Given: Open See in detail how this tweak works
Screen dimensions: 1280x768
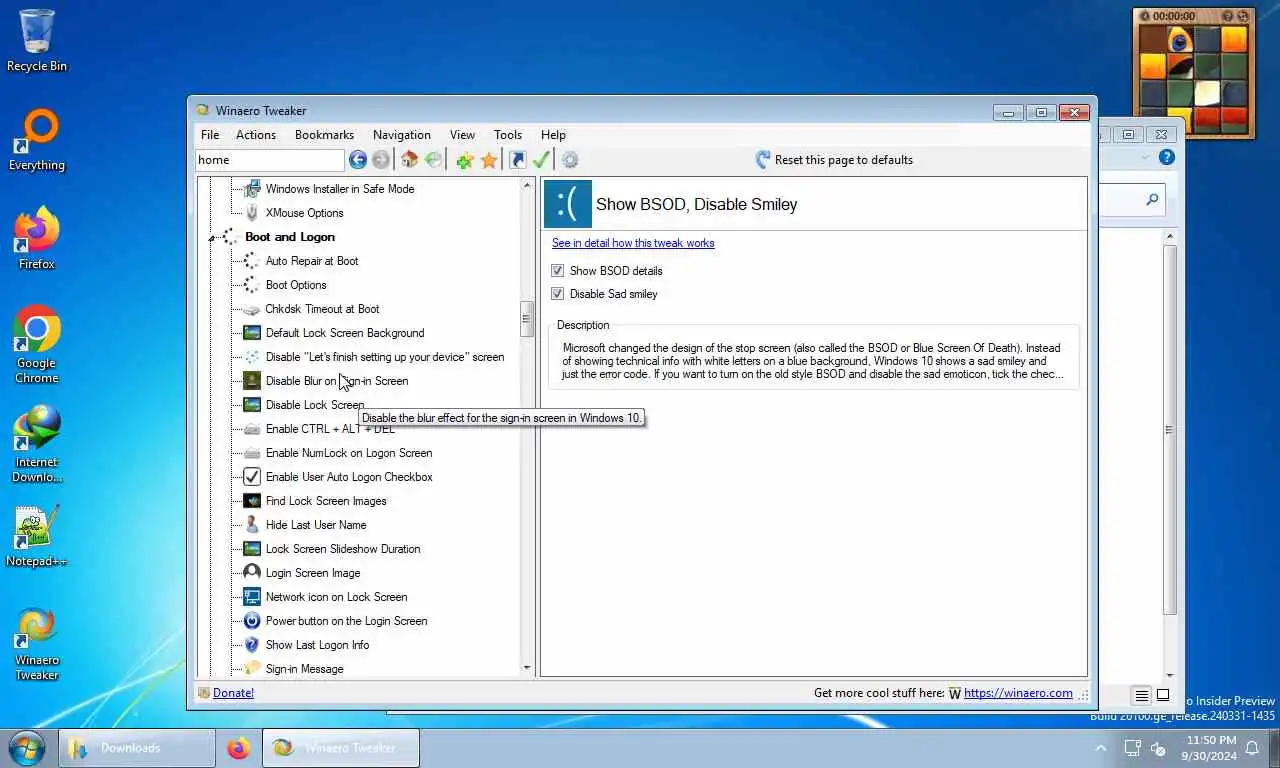Looking at the screenshot, I should click(633, 243).
